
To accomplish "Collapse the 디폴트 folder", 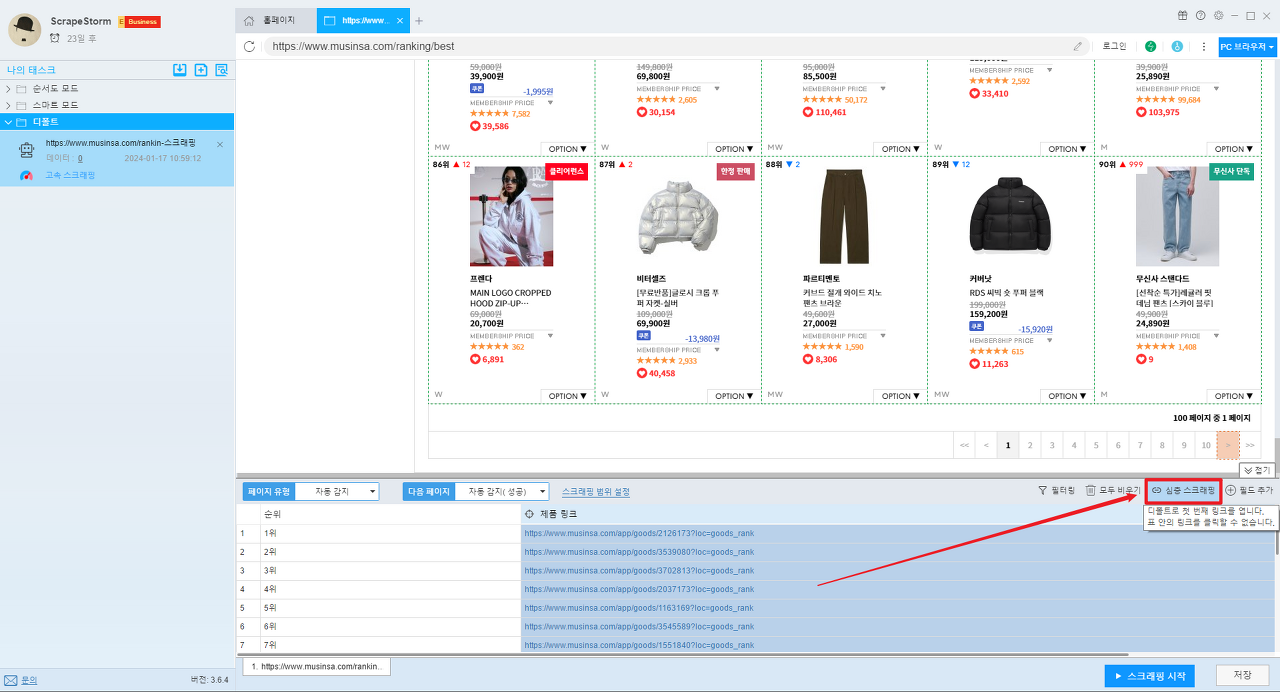I will pyautogui.click(x=8, y=121).
